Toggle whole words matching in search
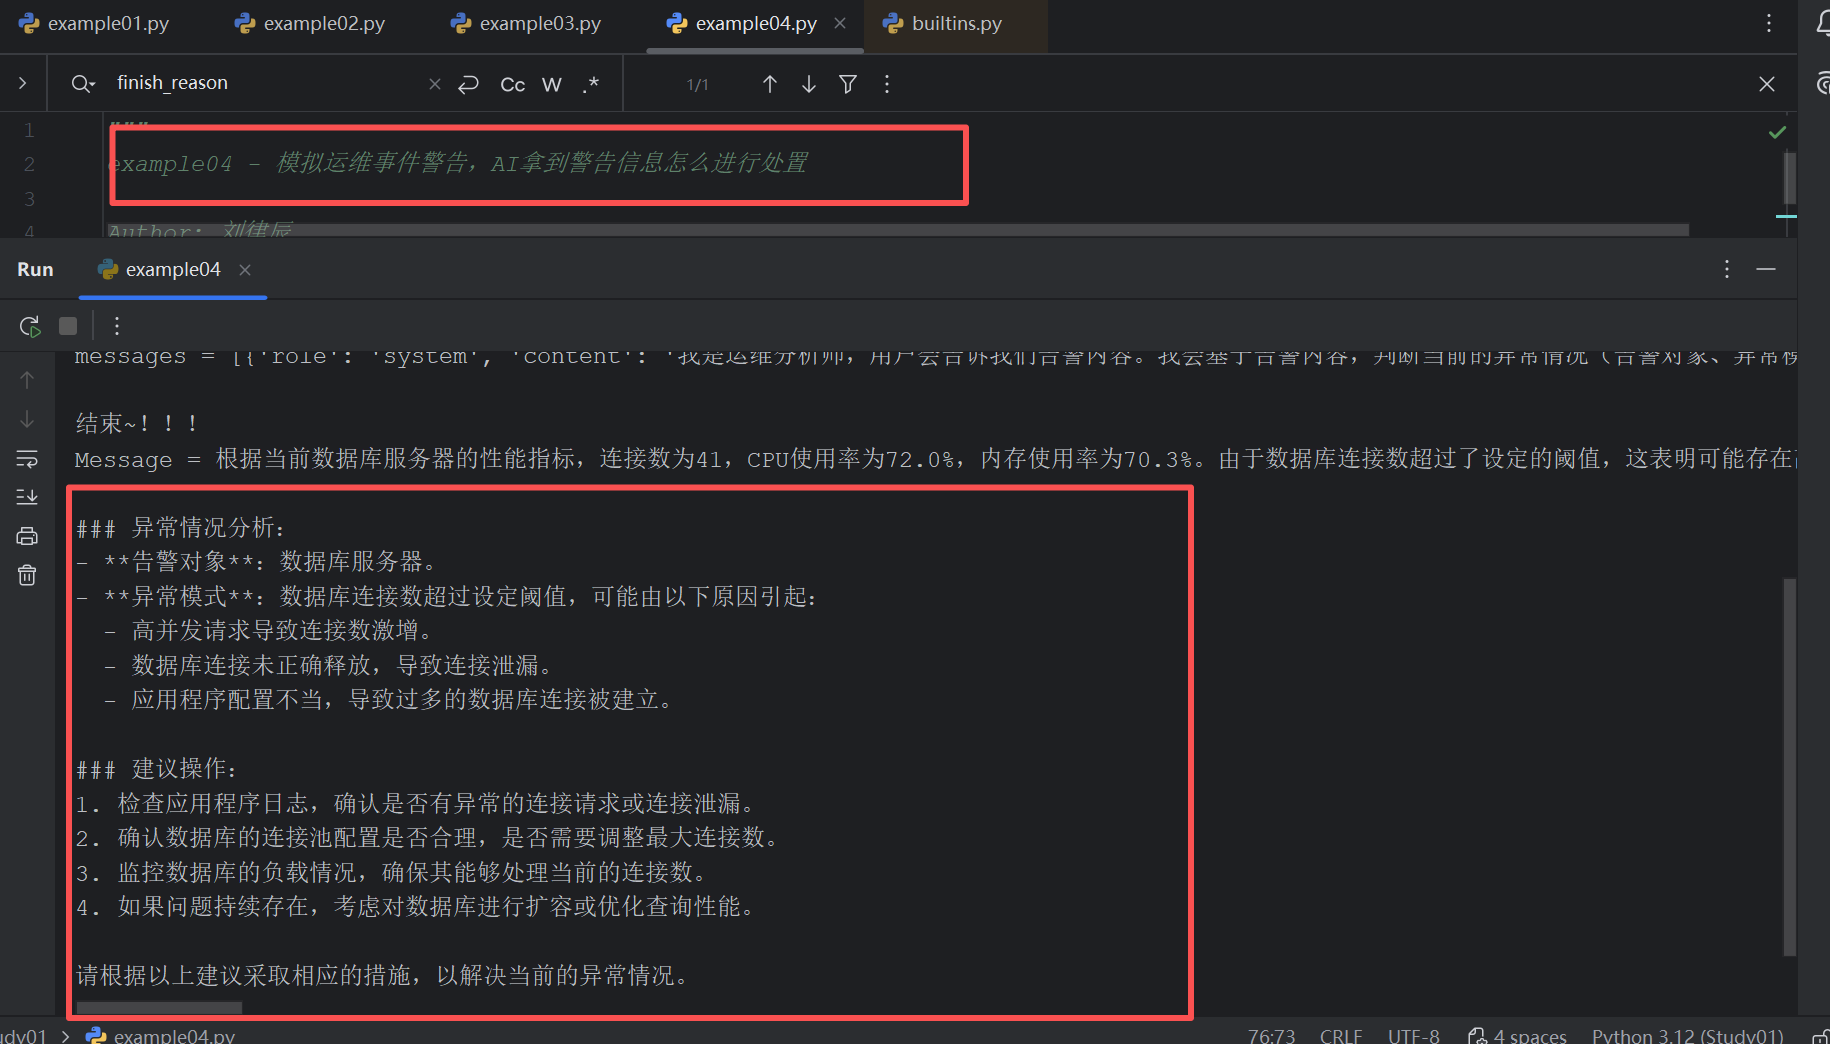The height and width of the screenshot is (1044, 1830). coord(551,84)
